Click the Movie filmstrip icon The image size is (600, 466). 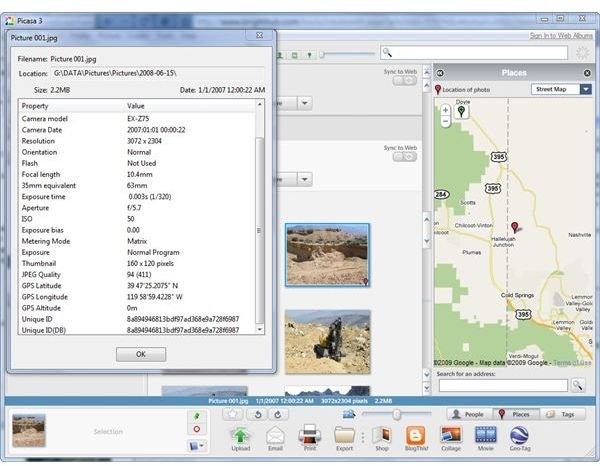point(485,435)
